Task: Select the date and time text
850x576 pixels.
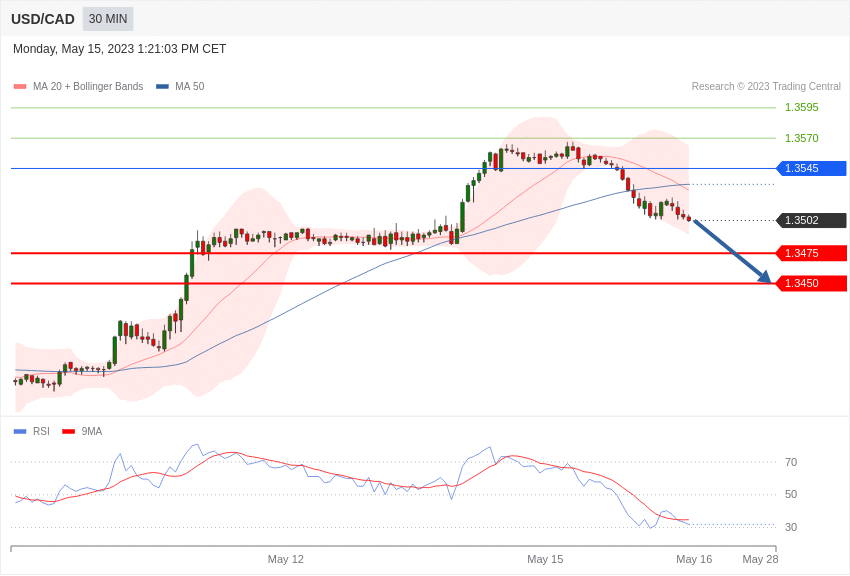Action: [119, 49]
